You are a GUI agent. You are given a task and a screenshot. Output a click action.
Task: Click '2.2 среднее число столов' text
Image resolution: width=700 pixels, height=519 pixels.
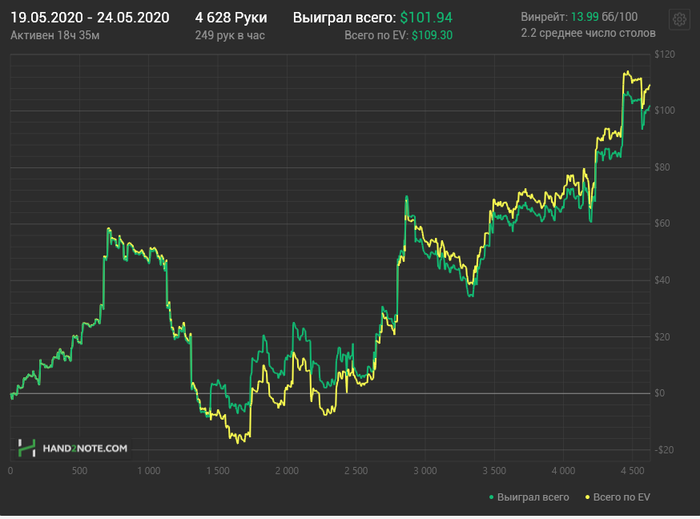(x=588, y=33)
